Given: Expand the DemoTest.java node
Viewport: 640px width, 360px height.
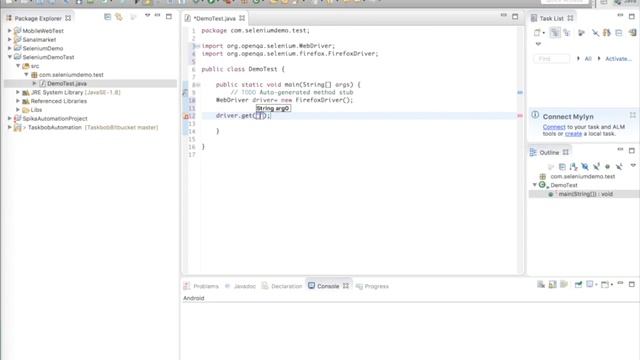Looking at the screenshot, I should pyautogui.click(x=35, y=83).
